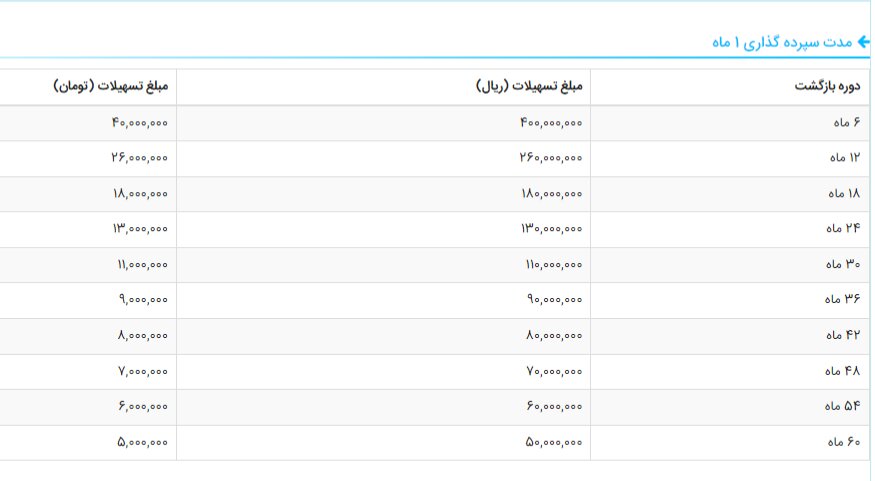Viewport: 875px width, 481px height.
Task: Click the 'مبلغ تسهیلات (ریال)' column header
Action: tap(530, 87)
